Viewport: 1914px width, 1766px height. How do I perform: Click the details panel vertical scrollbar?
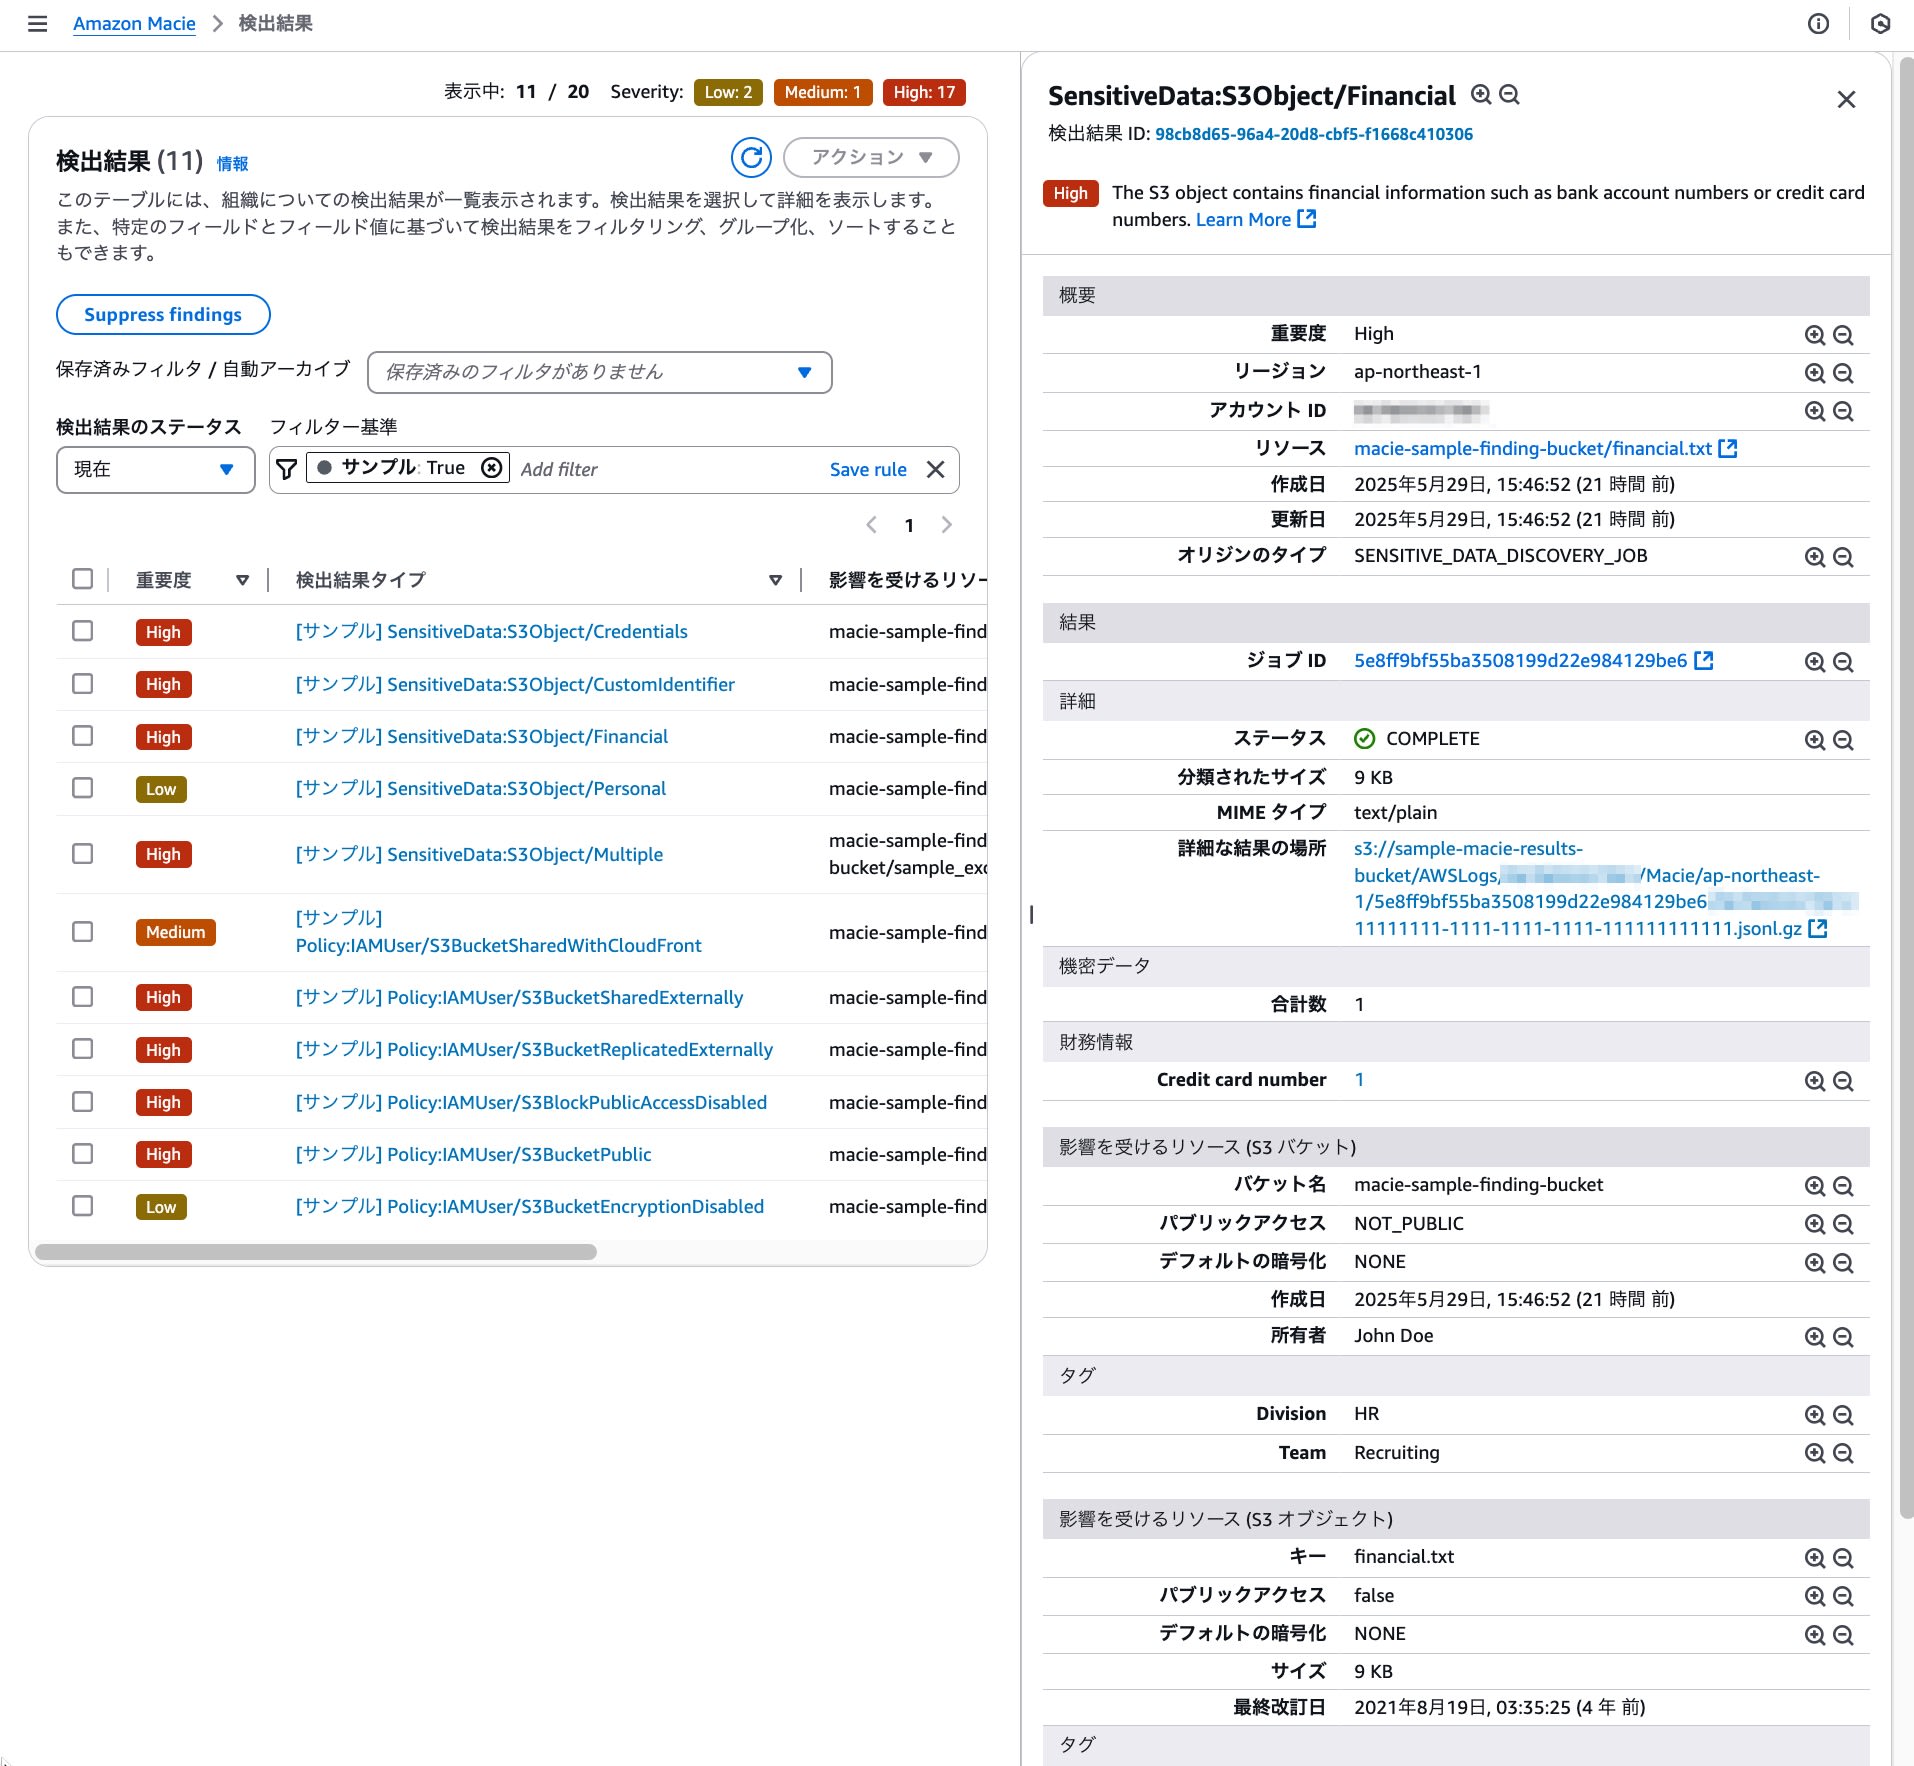click(1905, 790)
